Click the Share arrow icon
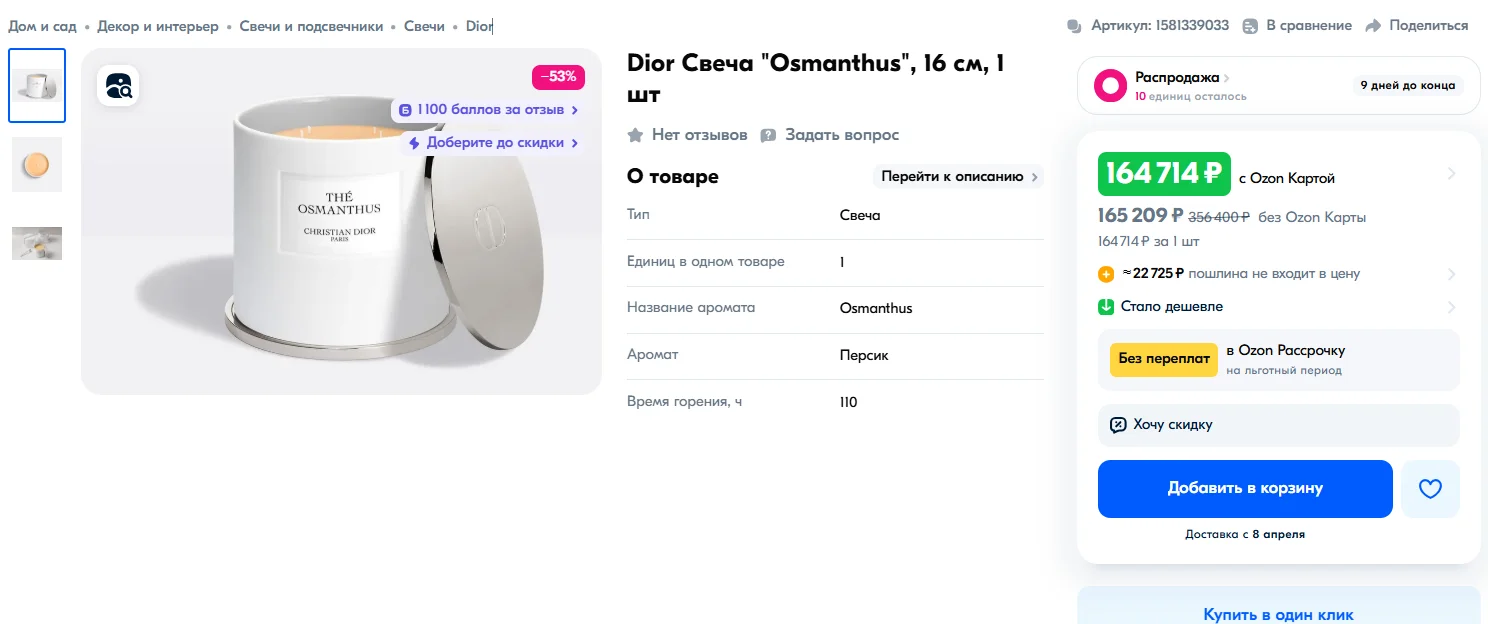The width and height of the screenshot is (1488, 624). pos(1373,26)
